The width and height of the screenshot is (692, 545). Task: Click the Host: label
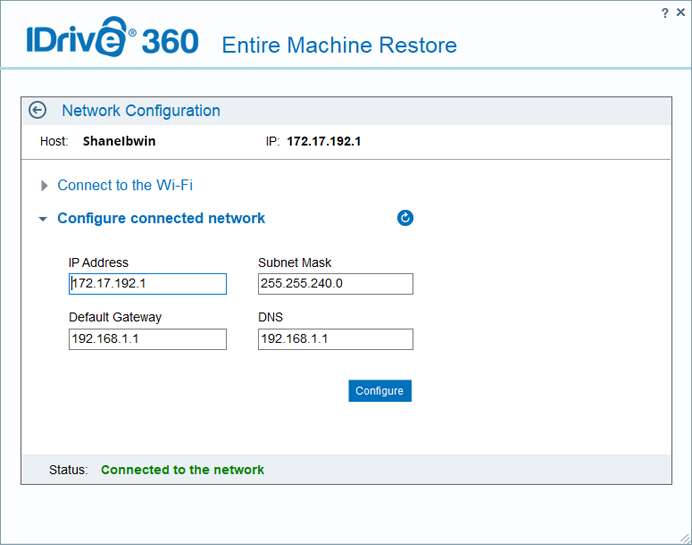click(x=54, y=141)
